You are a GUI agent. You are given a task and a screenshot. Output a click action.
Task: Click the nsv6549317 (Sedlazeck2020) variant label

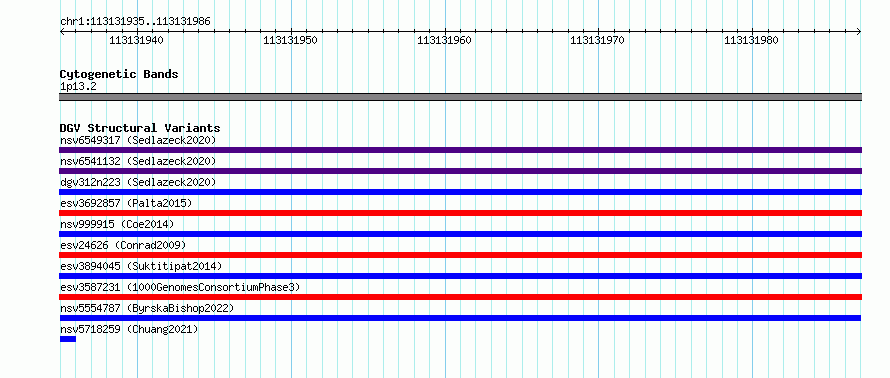tap(138, 140)
